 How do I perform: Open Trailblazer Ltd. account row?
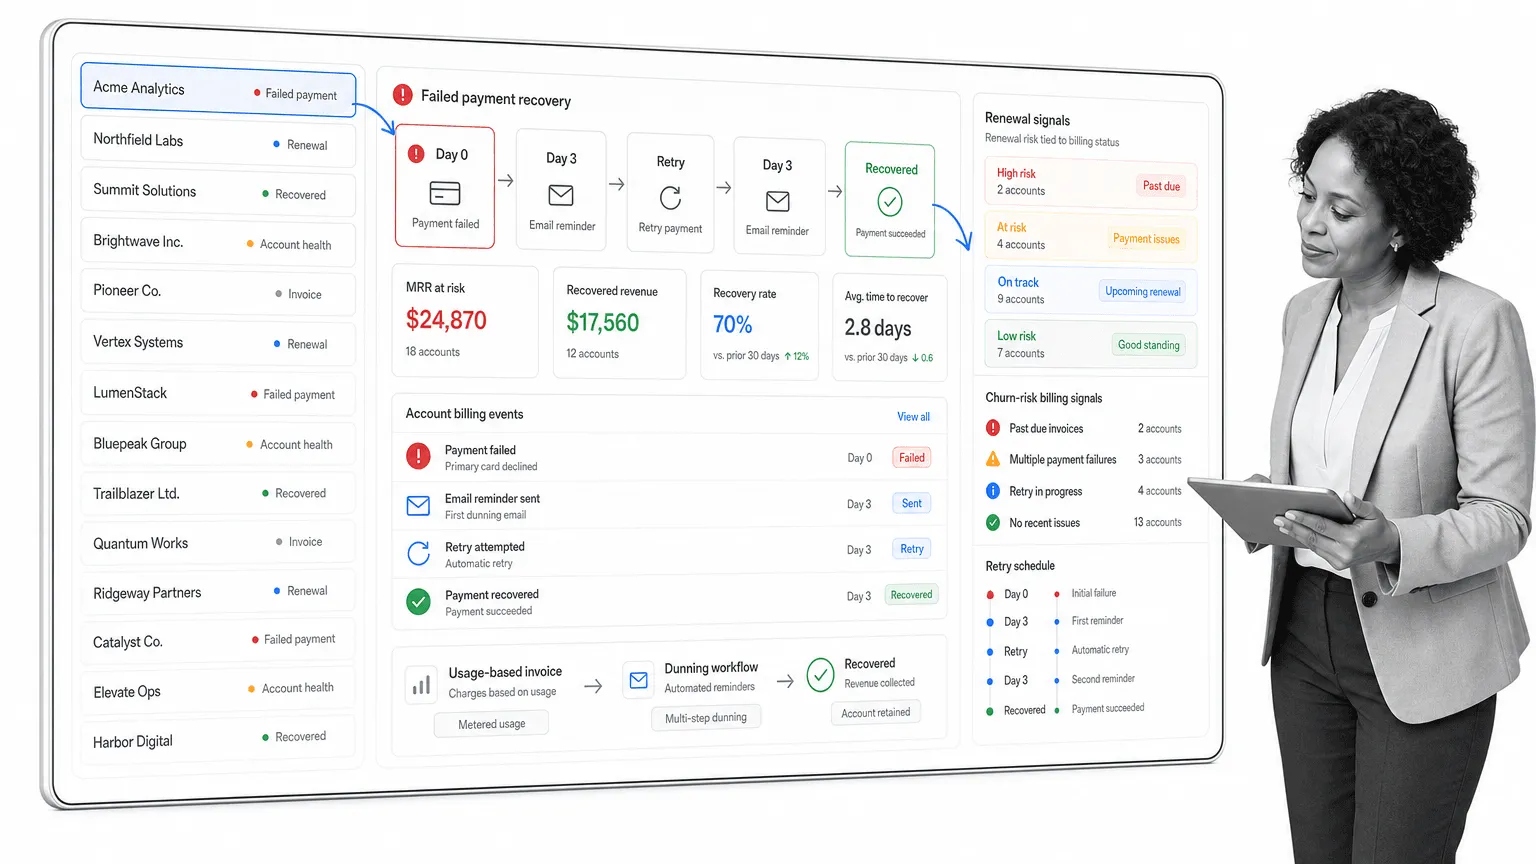pyautogui.click(x=218, y=493)
